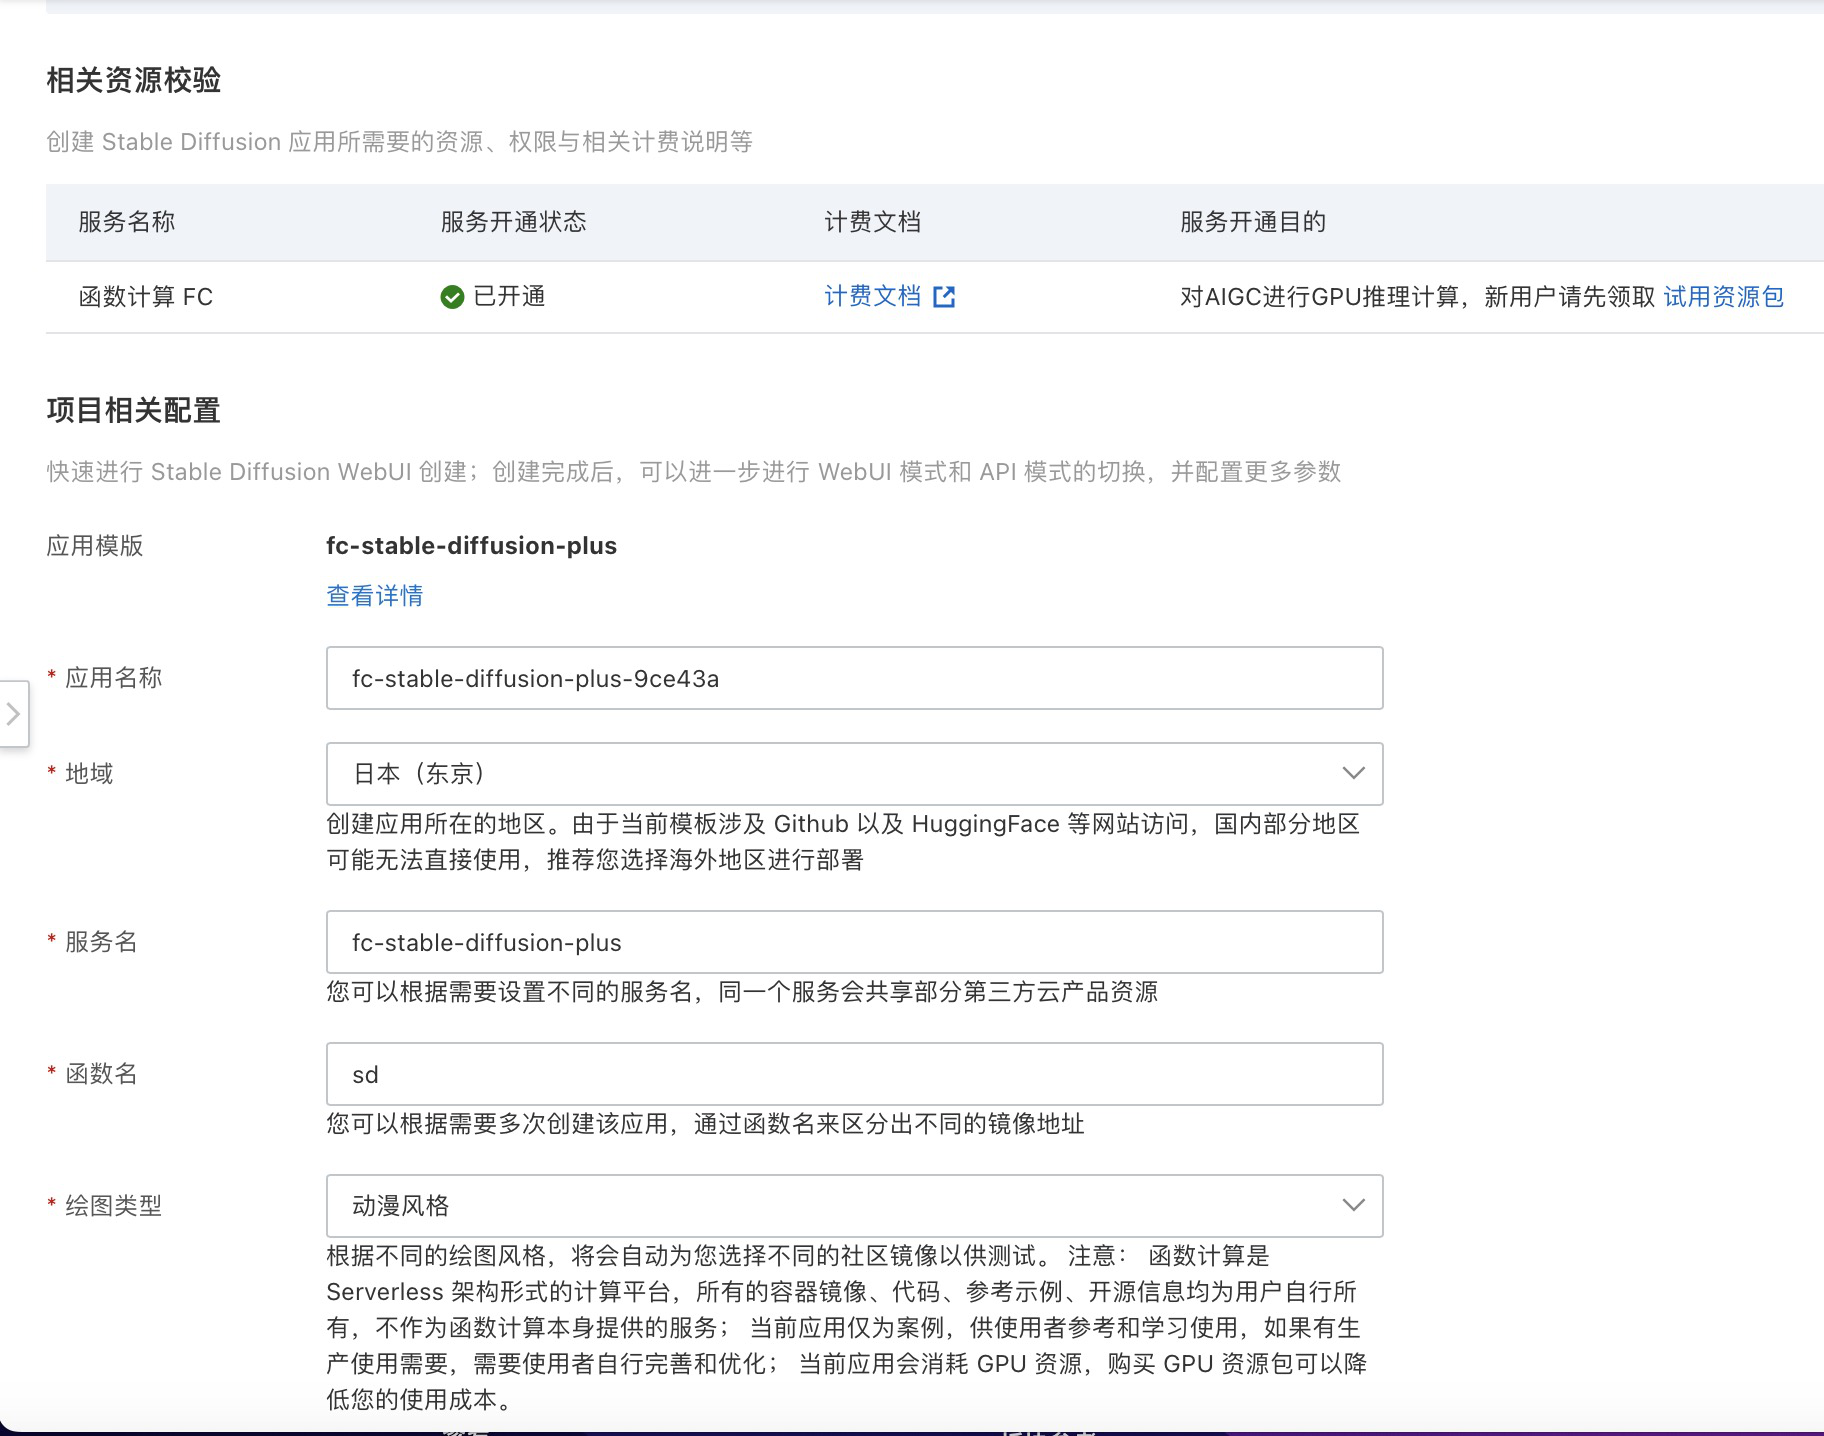Click the 应用名称 input field

[855, 678]
